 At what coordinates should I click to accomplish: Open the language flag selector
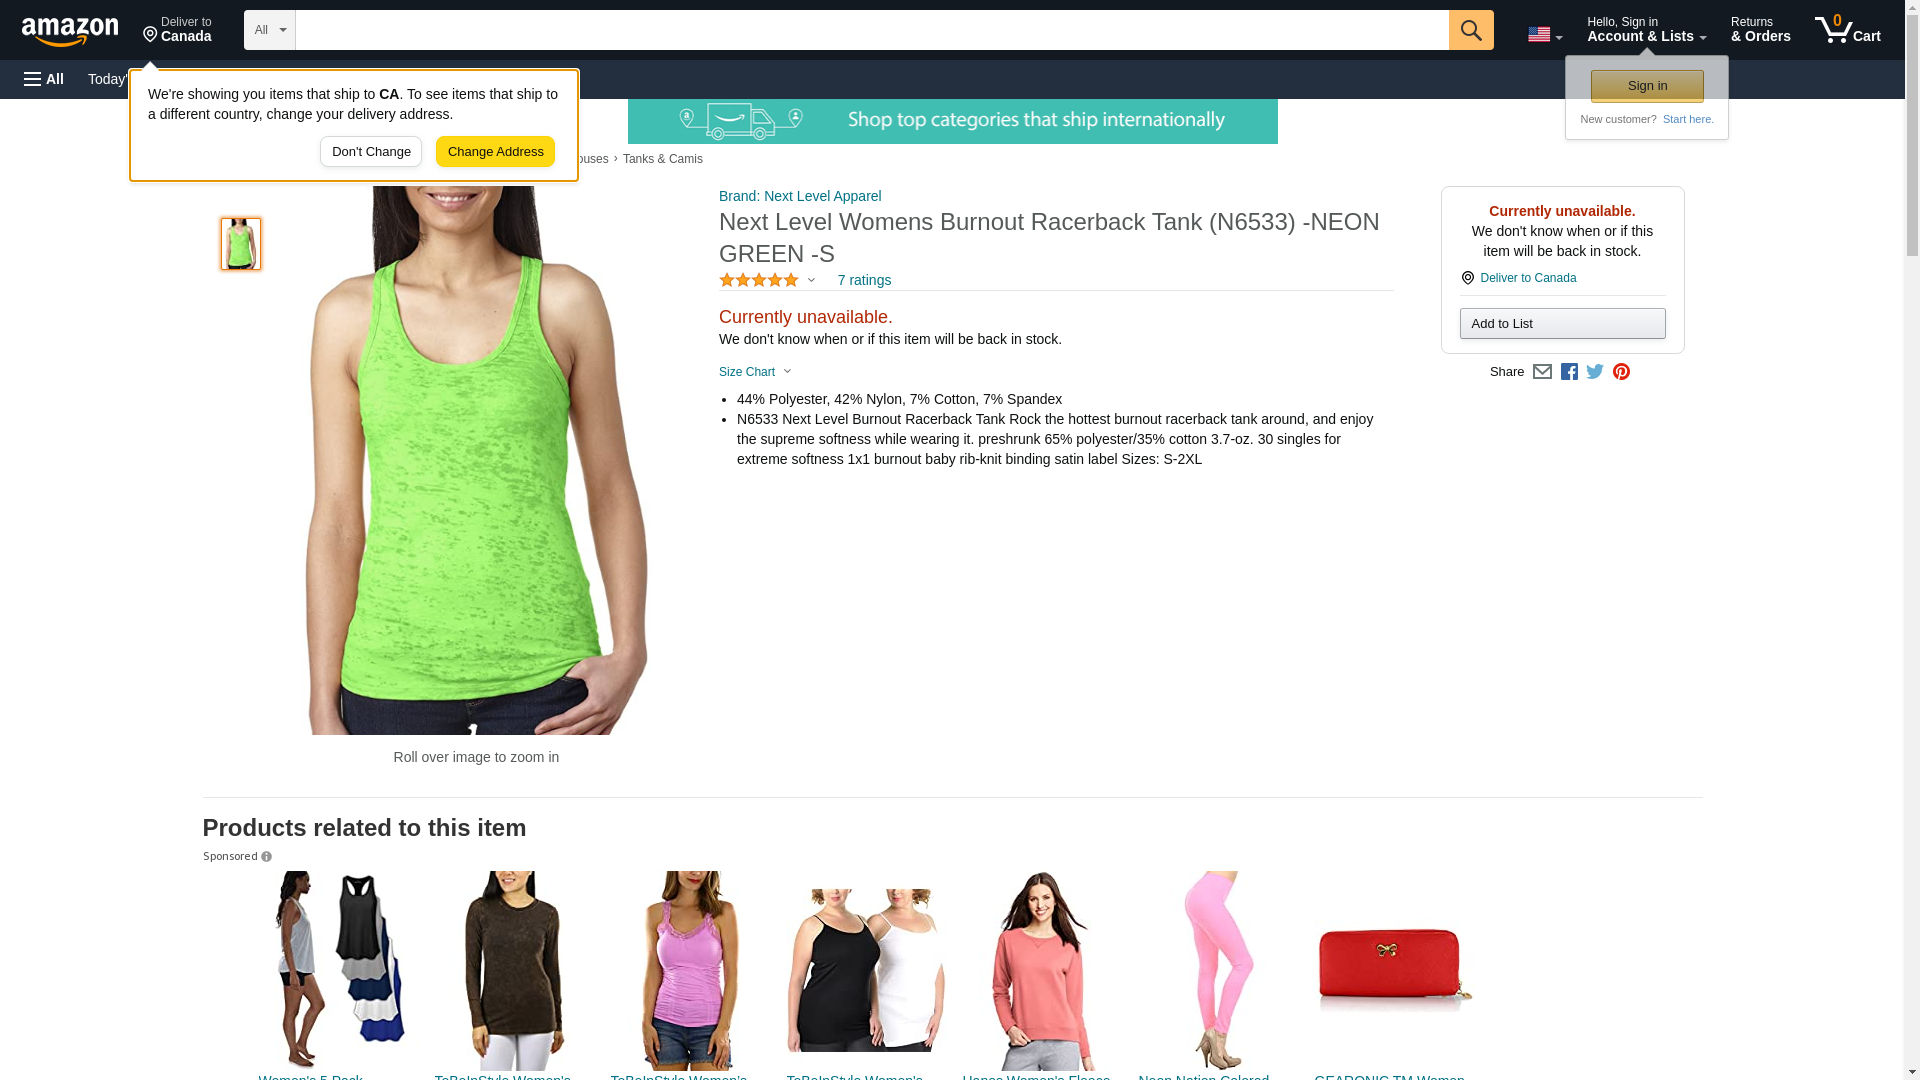(x=1545, y=34)
